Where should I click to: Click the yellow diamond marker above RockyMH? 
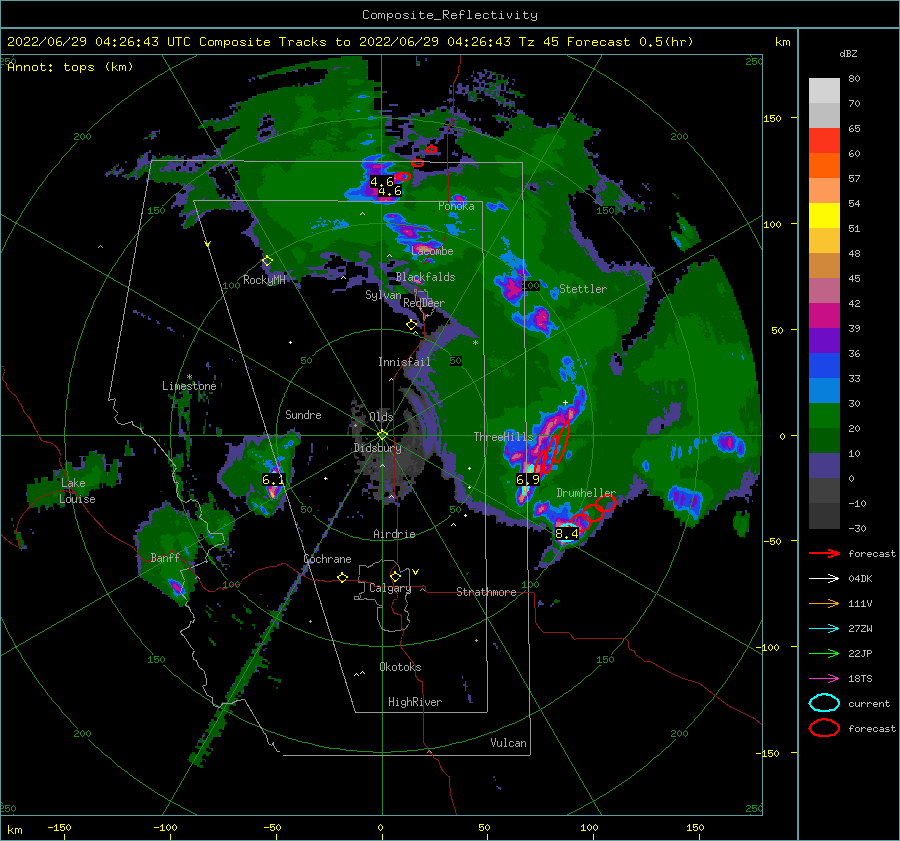pos(267,261)
